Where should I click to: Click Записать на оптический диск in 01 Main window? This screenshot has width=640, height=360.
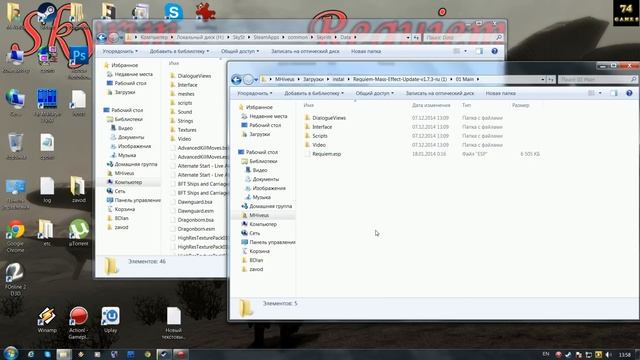tap(440, 93)
